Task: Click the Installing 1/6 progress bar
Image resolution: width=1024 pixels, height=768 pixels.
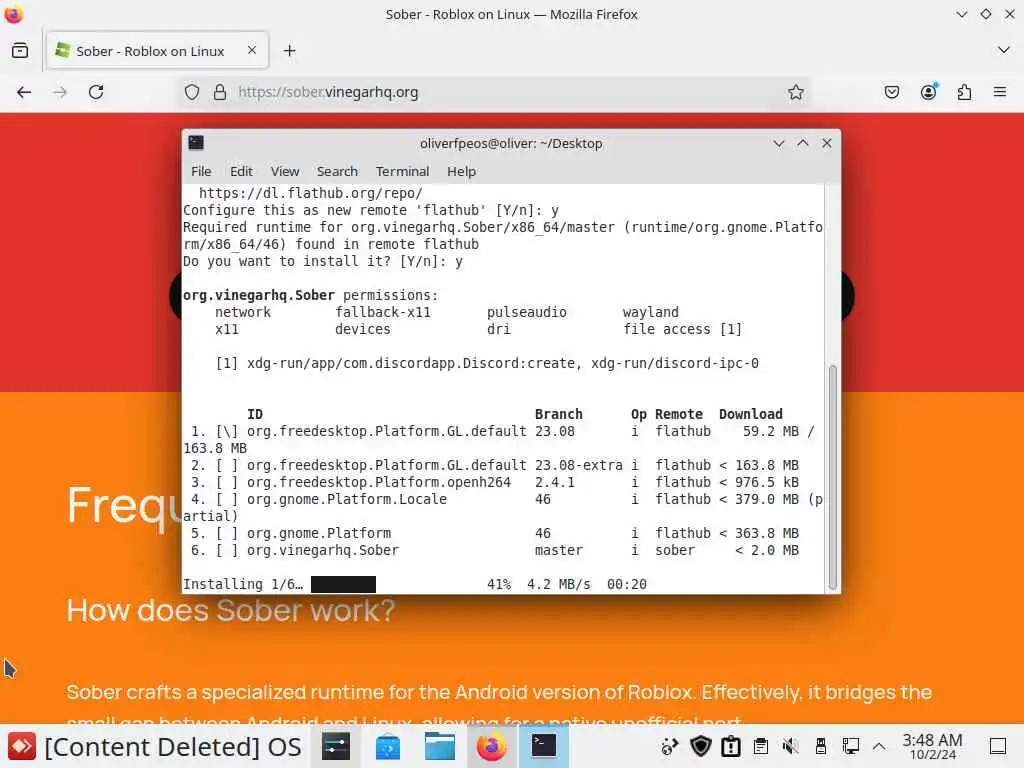Action: (344, 584)
